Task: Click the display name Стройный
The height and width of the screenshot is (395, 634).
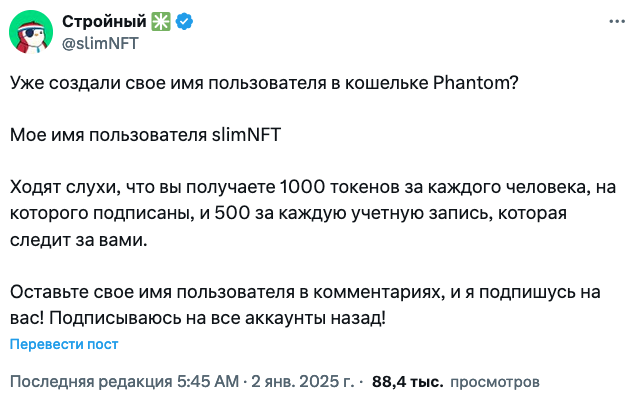Action: tap(104, 21)
